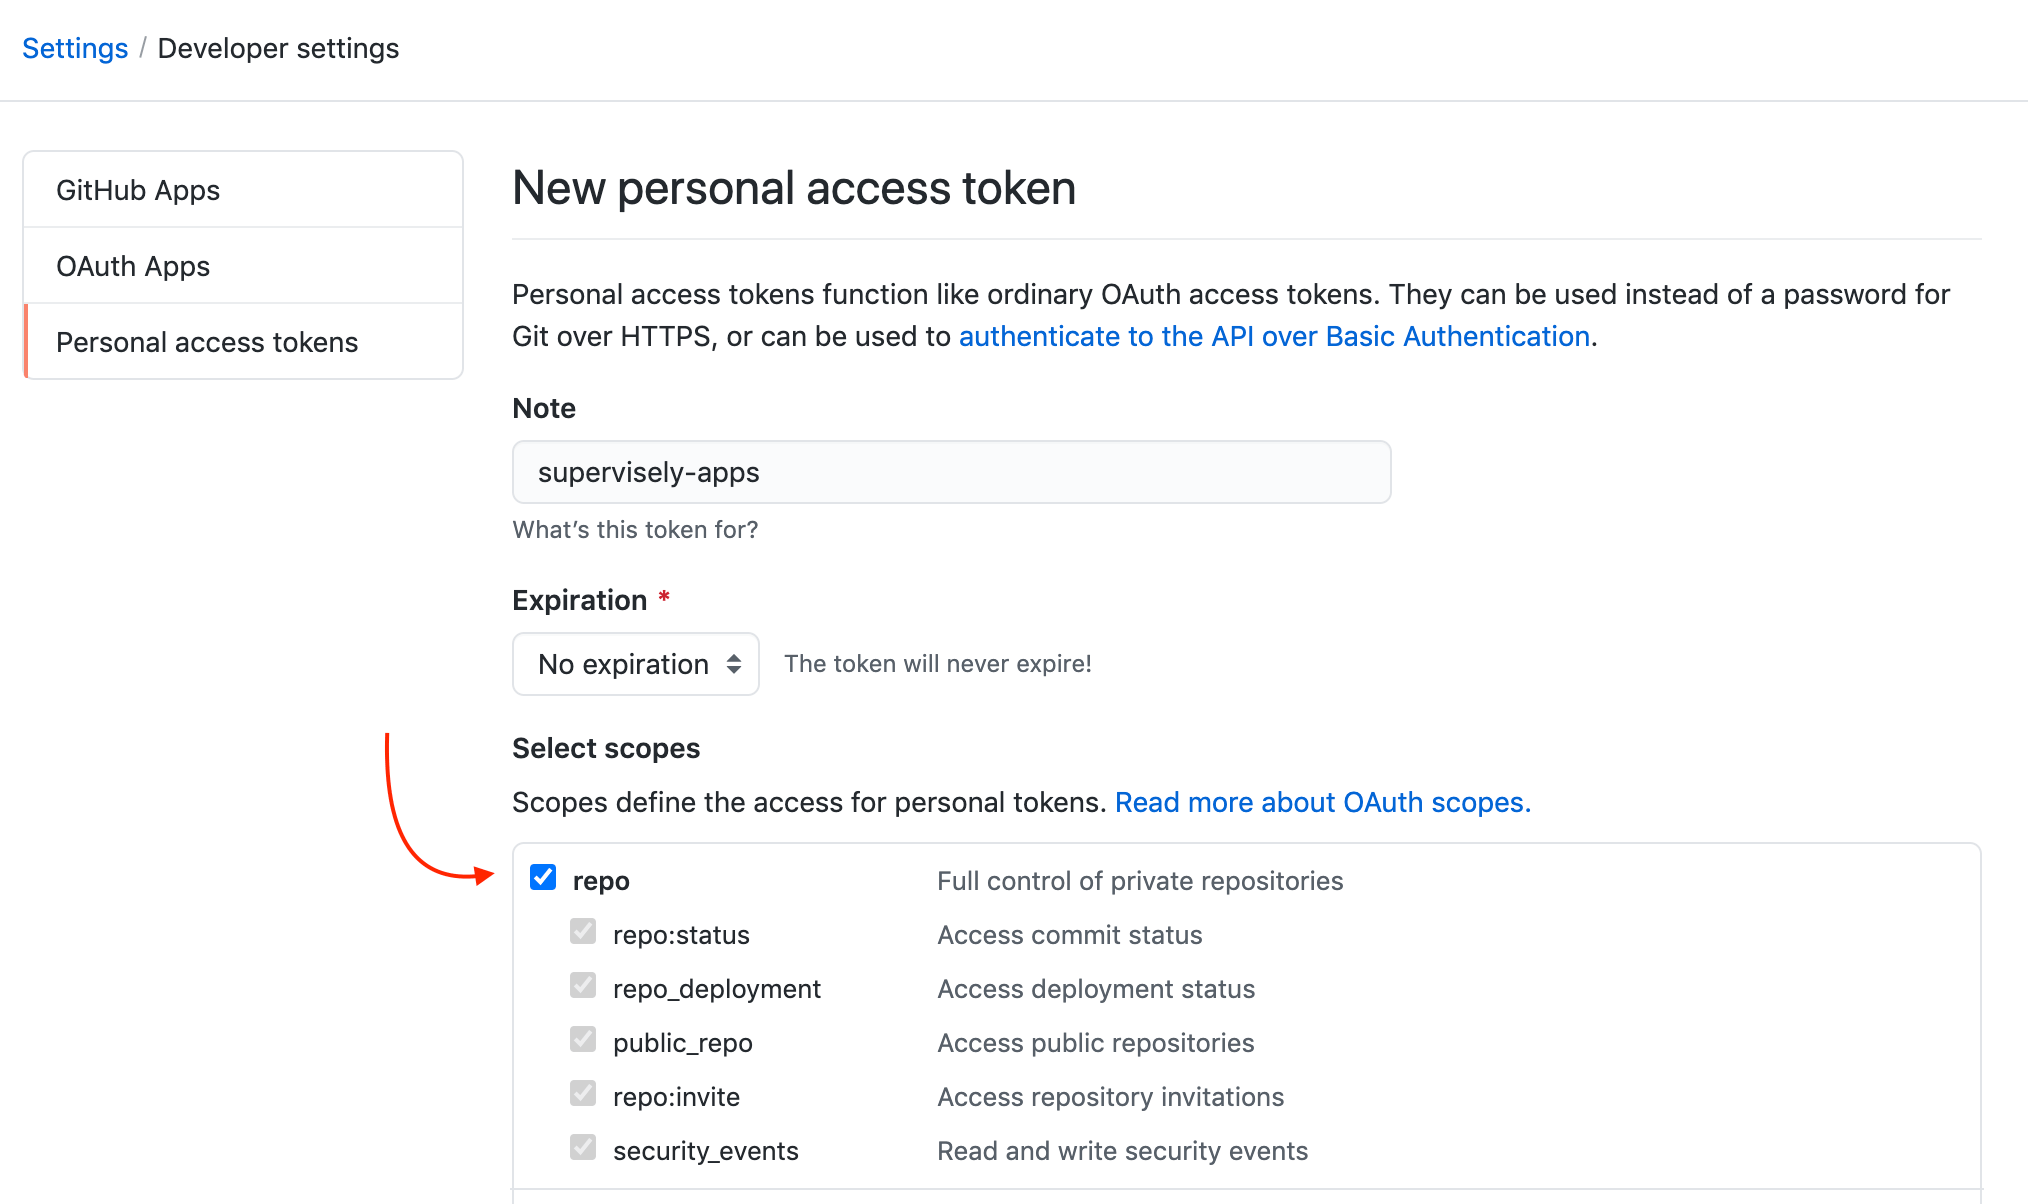The height and width of the screenshot is (1204, 2028).
Task: Toggle the repo_deployment checkbox
Action: click(x=583, y=986)
